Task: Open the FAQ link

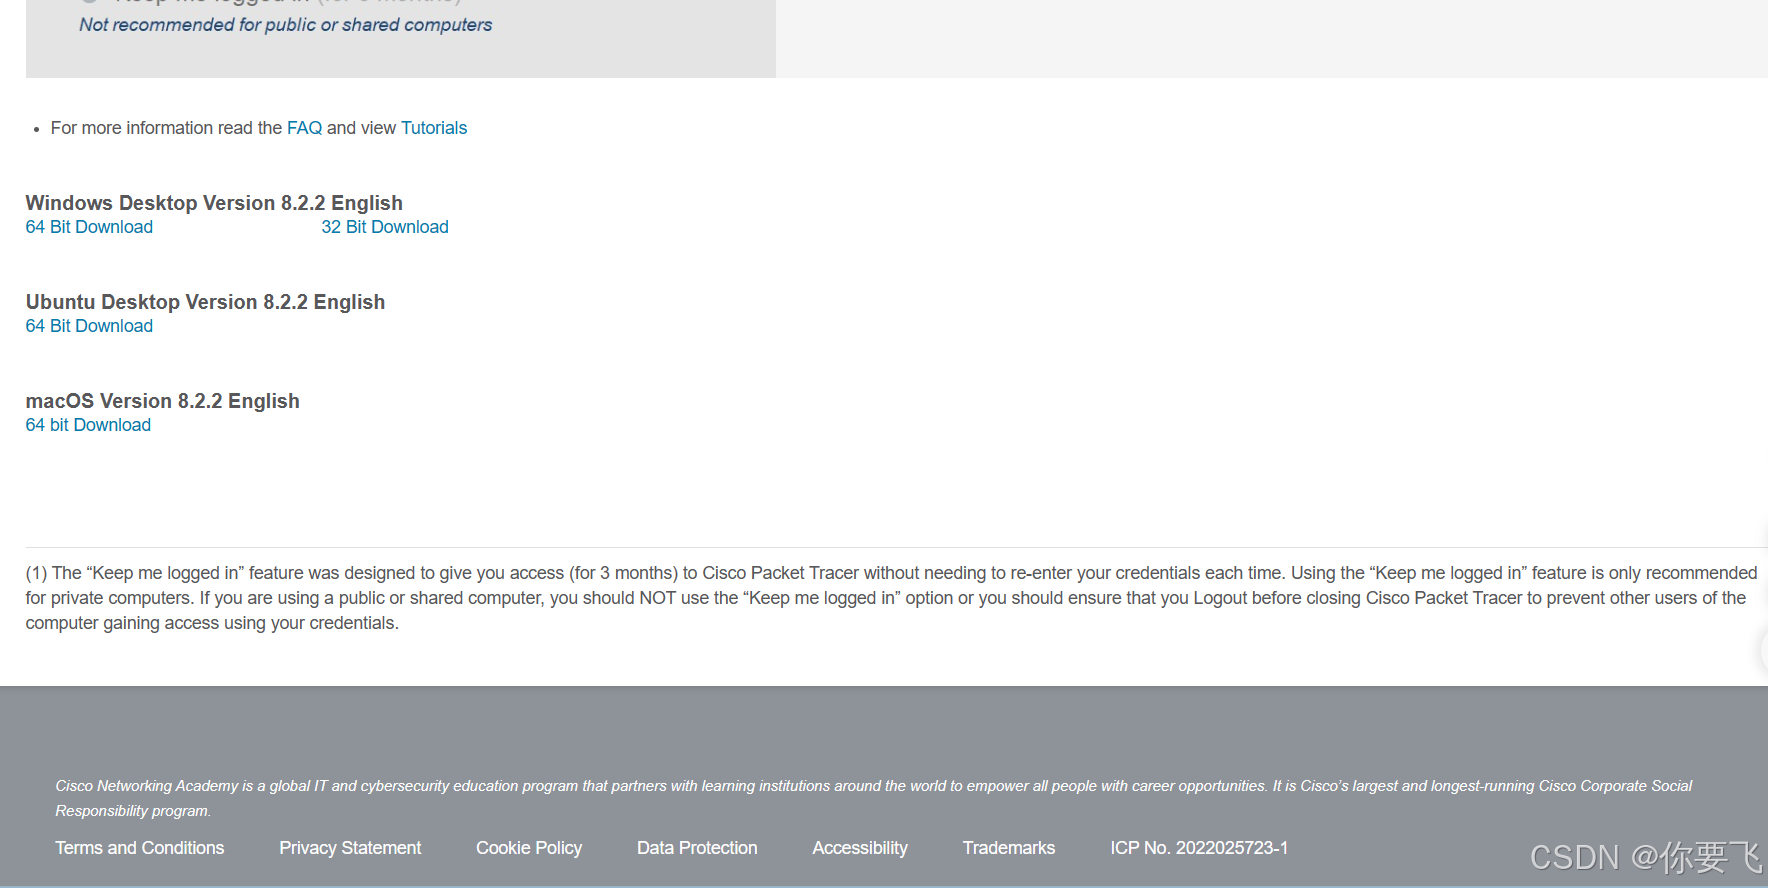Action: pyautogui.click(x=304, y=128)
